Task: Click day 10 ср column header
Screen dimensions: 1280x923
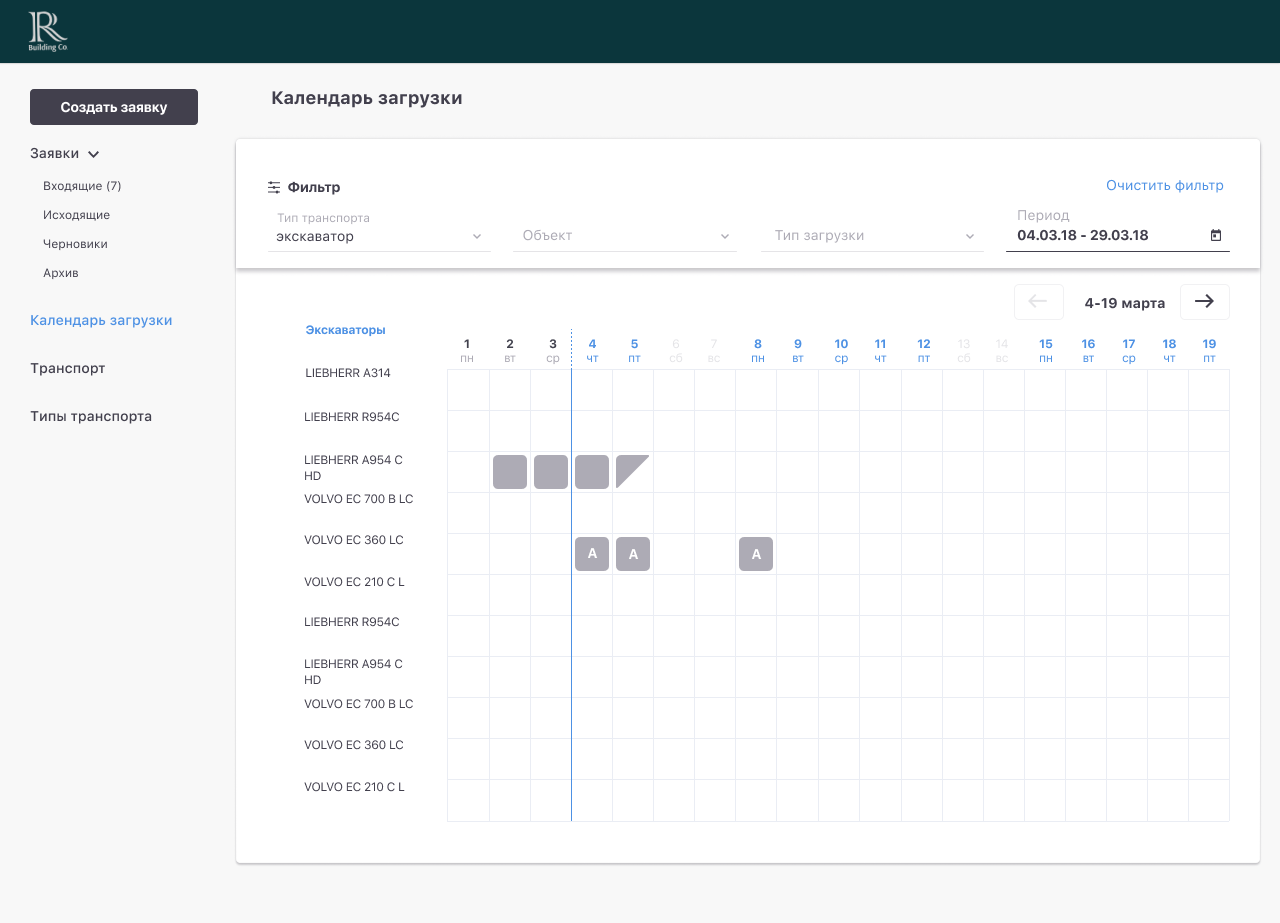Action: click(841, 350)
